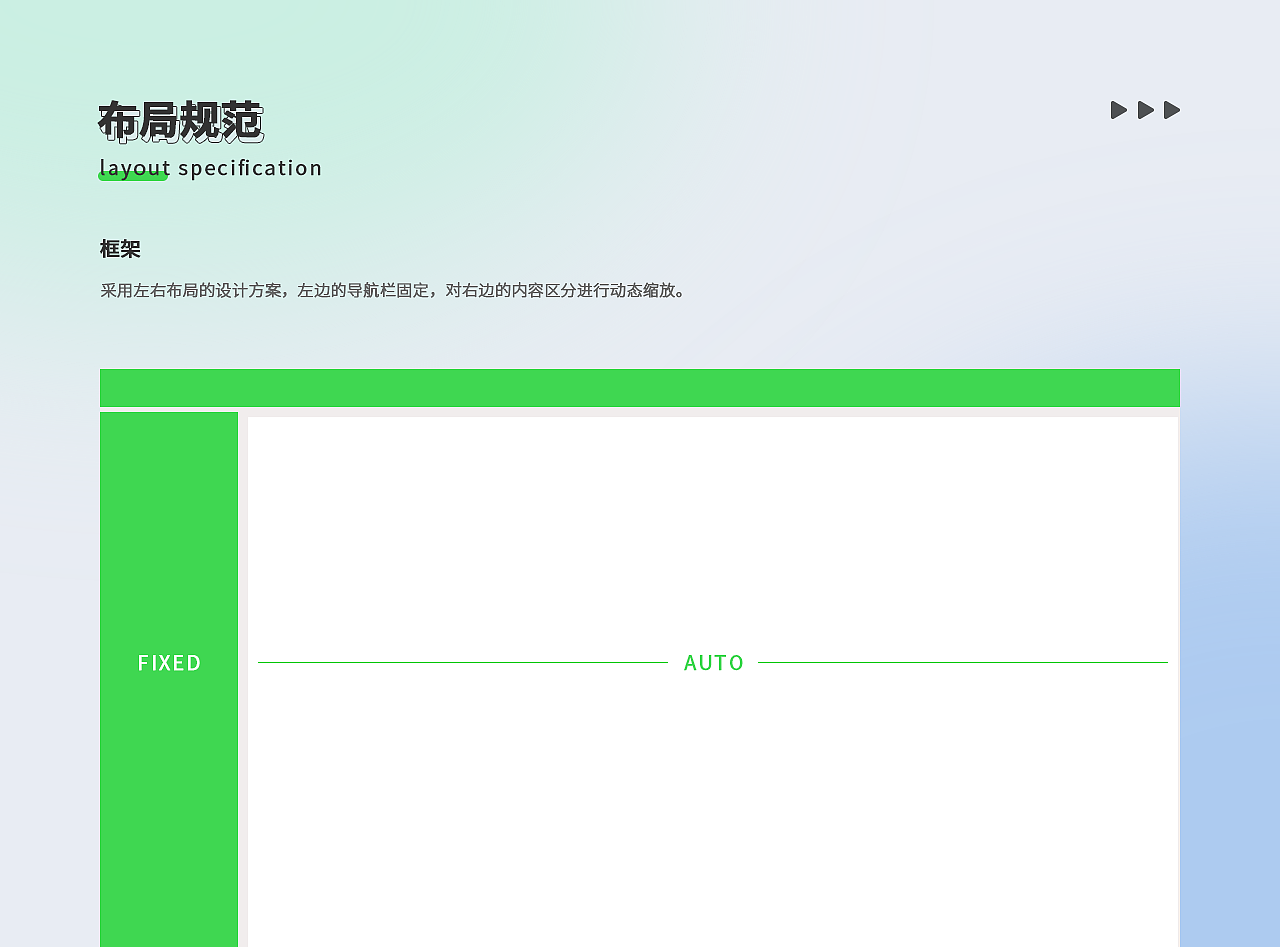This screenshot has width=1280, height=947.
Task: Click the description text about 左右布局
Action: point(392,290)
